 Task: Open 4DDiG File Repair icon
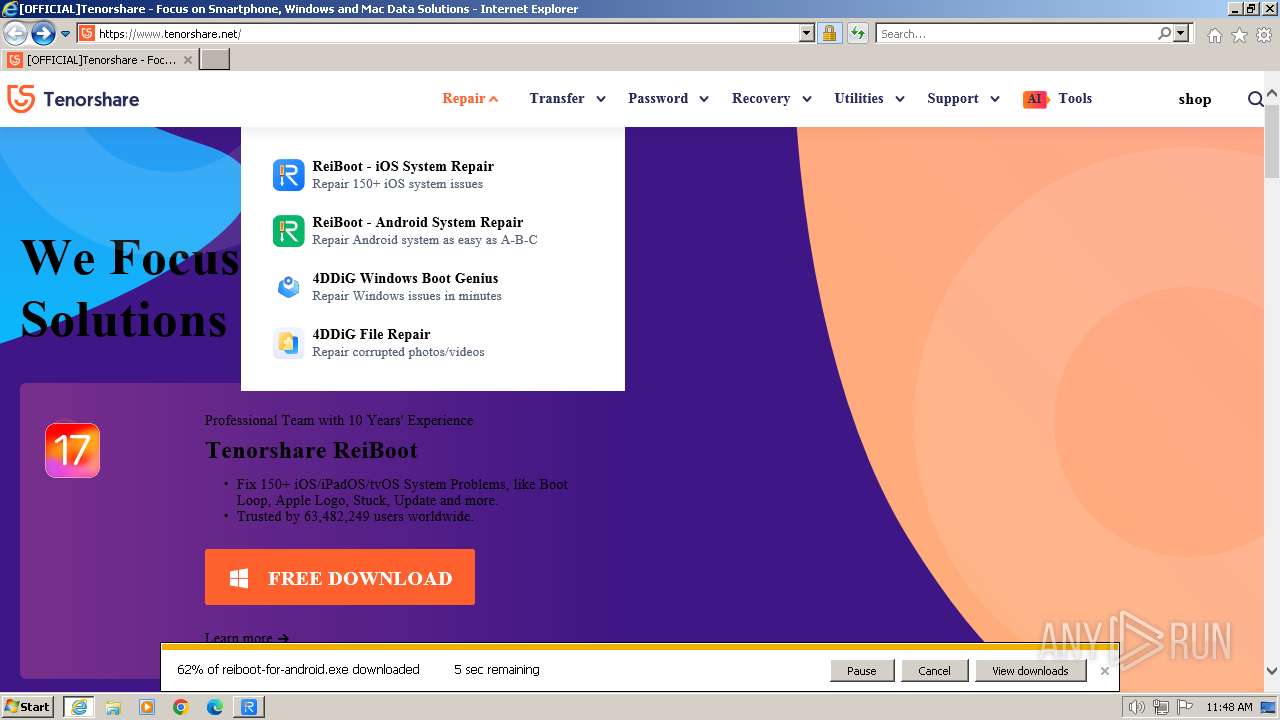pyautogui.click(x=288, y=343)
